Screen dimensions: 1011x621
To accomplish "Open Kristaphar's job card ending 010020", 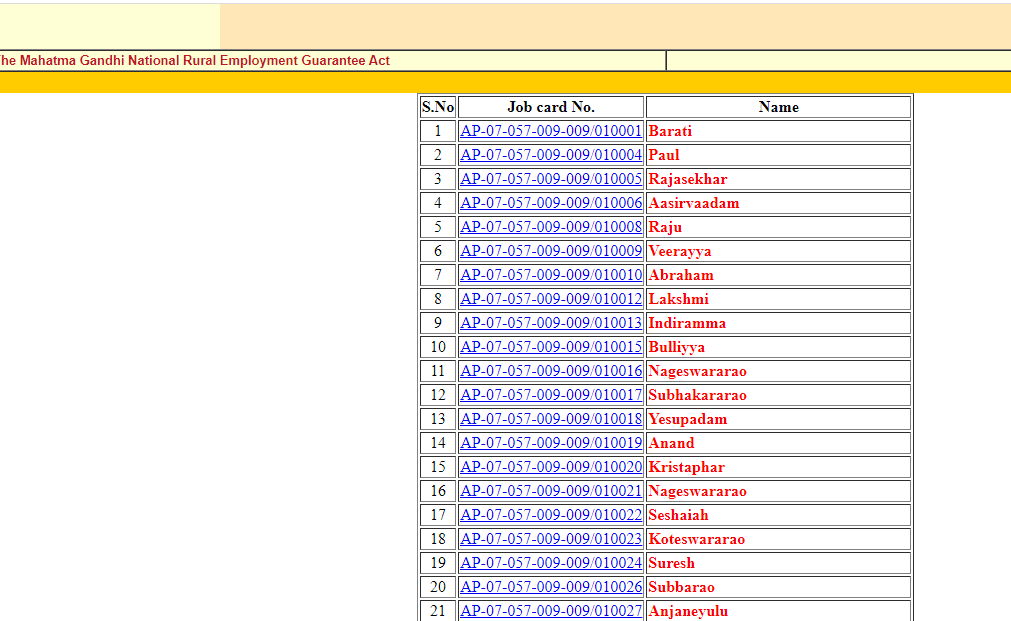I will point(551,467).
